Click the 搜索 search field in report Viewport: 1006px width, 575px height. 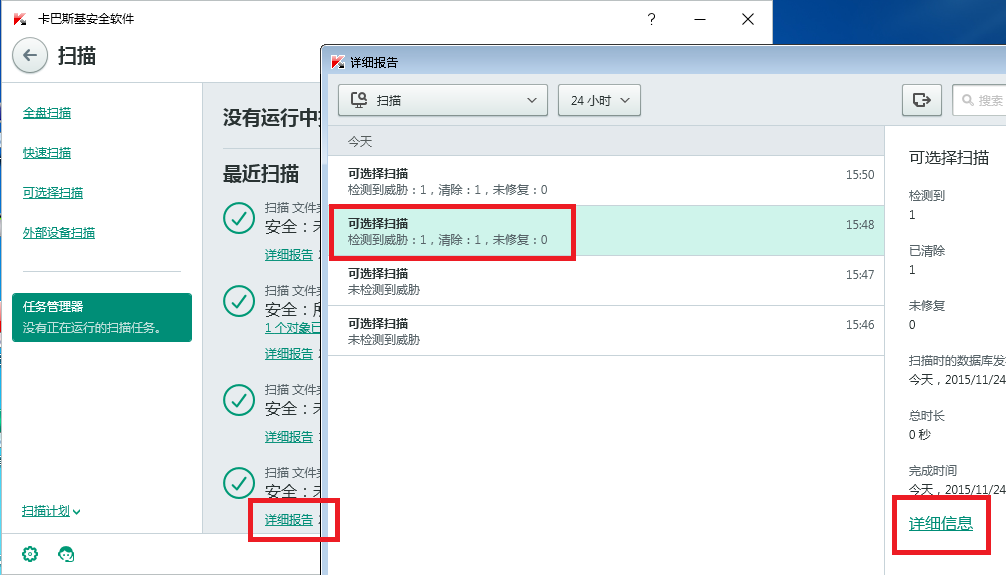pos(979,100)
